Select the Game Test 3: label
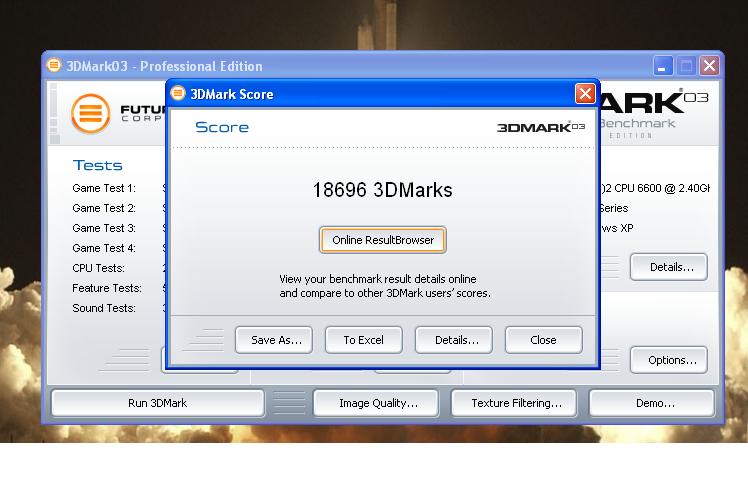This screenshot has width=748, height=480. [104, 228]
